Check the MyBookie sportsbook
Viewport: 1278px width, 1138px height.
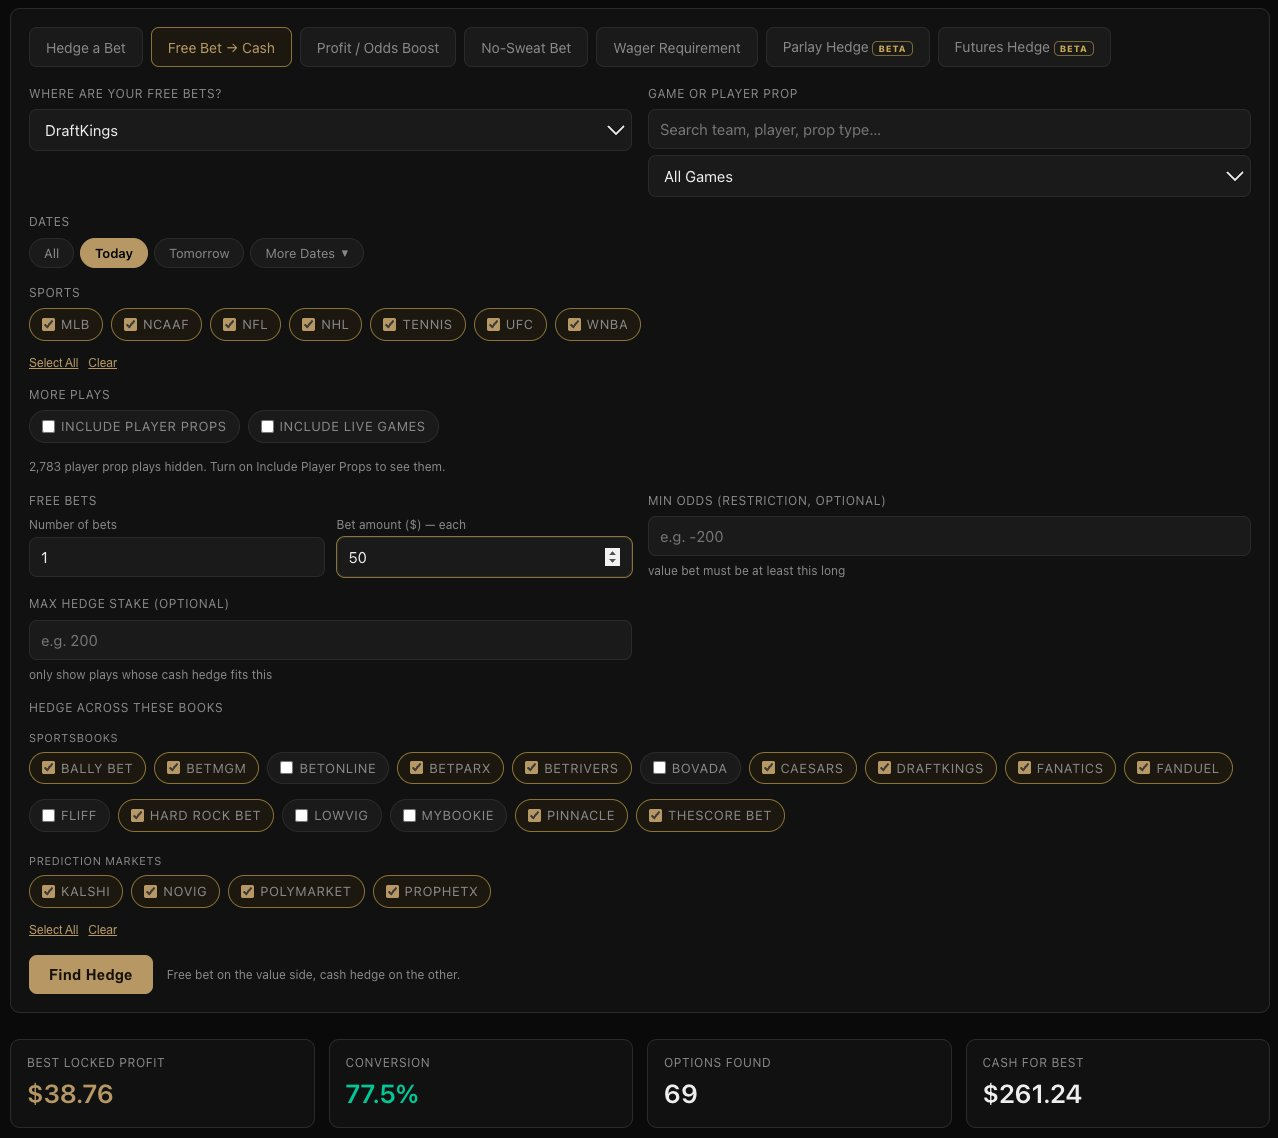(x=409, y=815)
